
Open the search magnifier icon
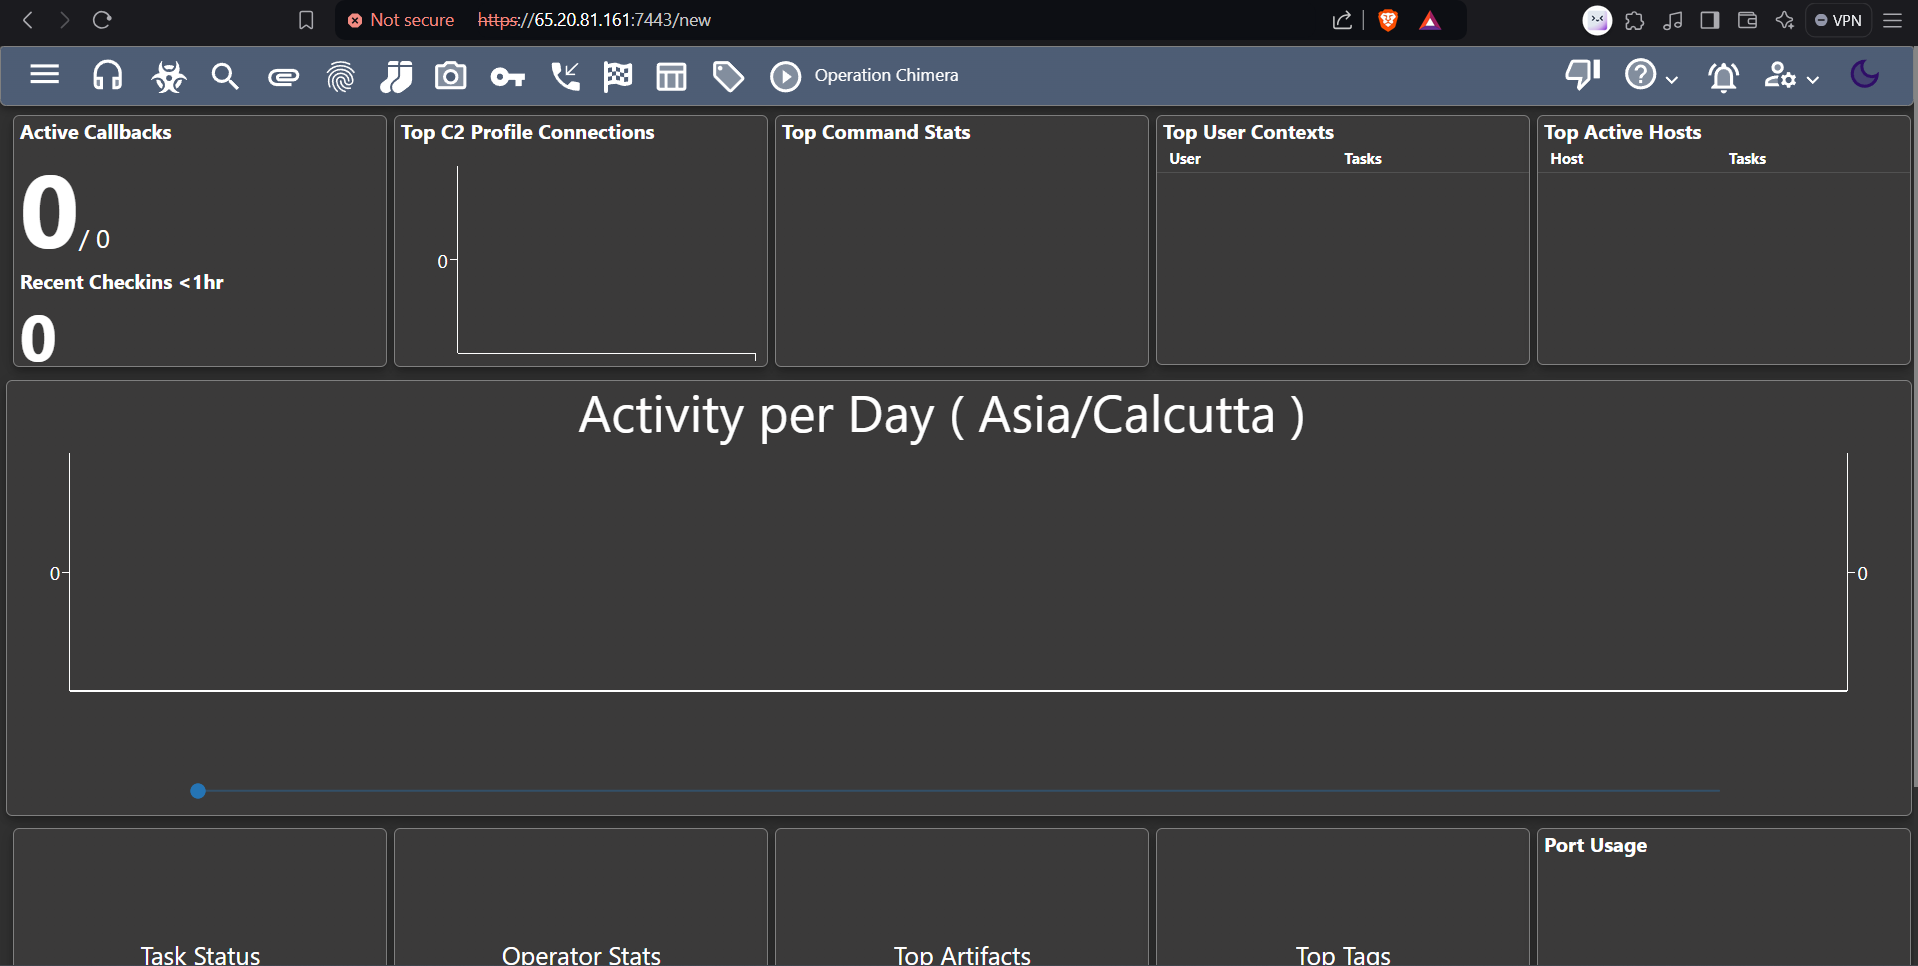click(225, 76)
